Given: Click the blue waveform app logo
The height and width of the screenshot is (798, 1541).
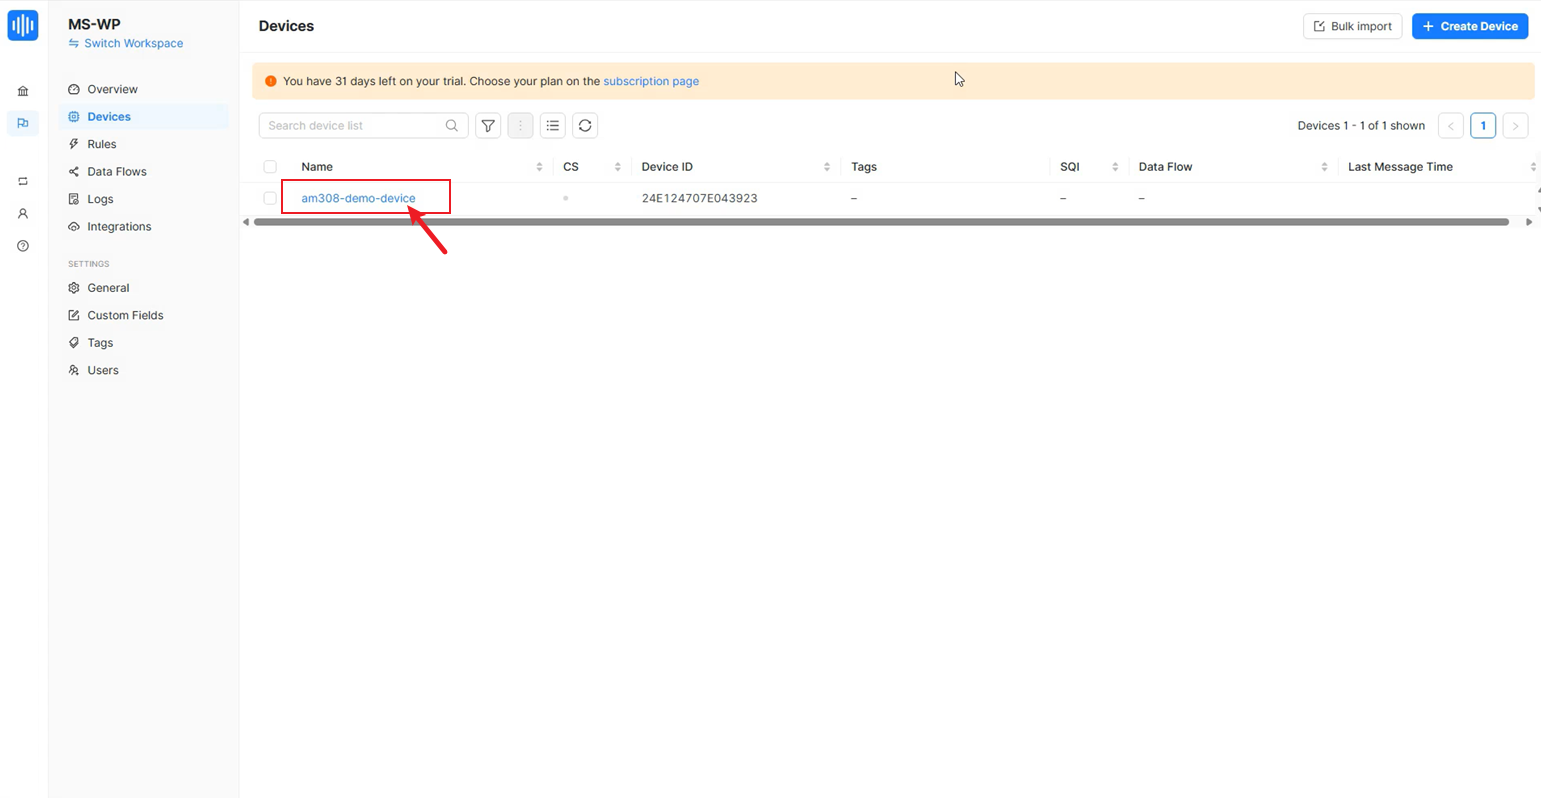Looking at the screenshot, I should point(23,25).
